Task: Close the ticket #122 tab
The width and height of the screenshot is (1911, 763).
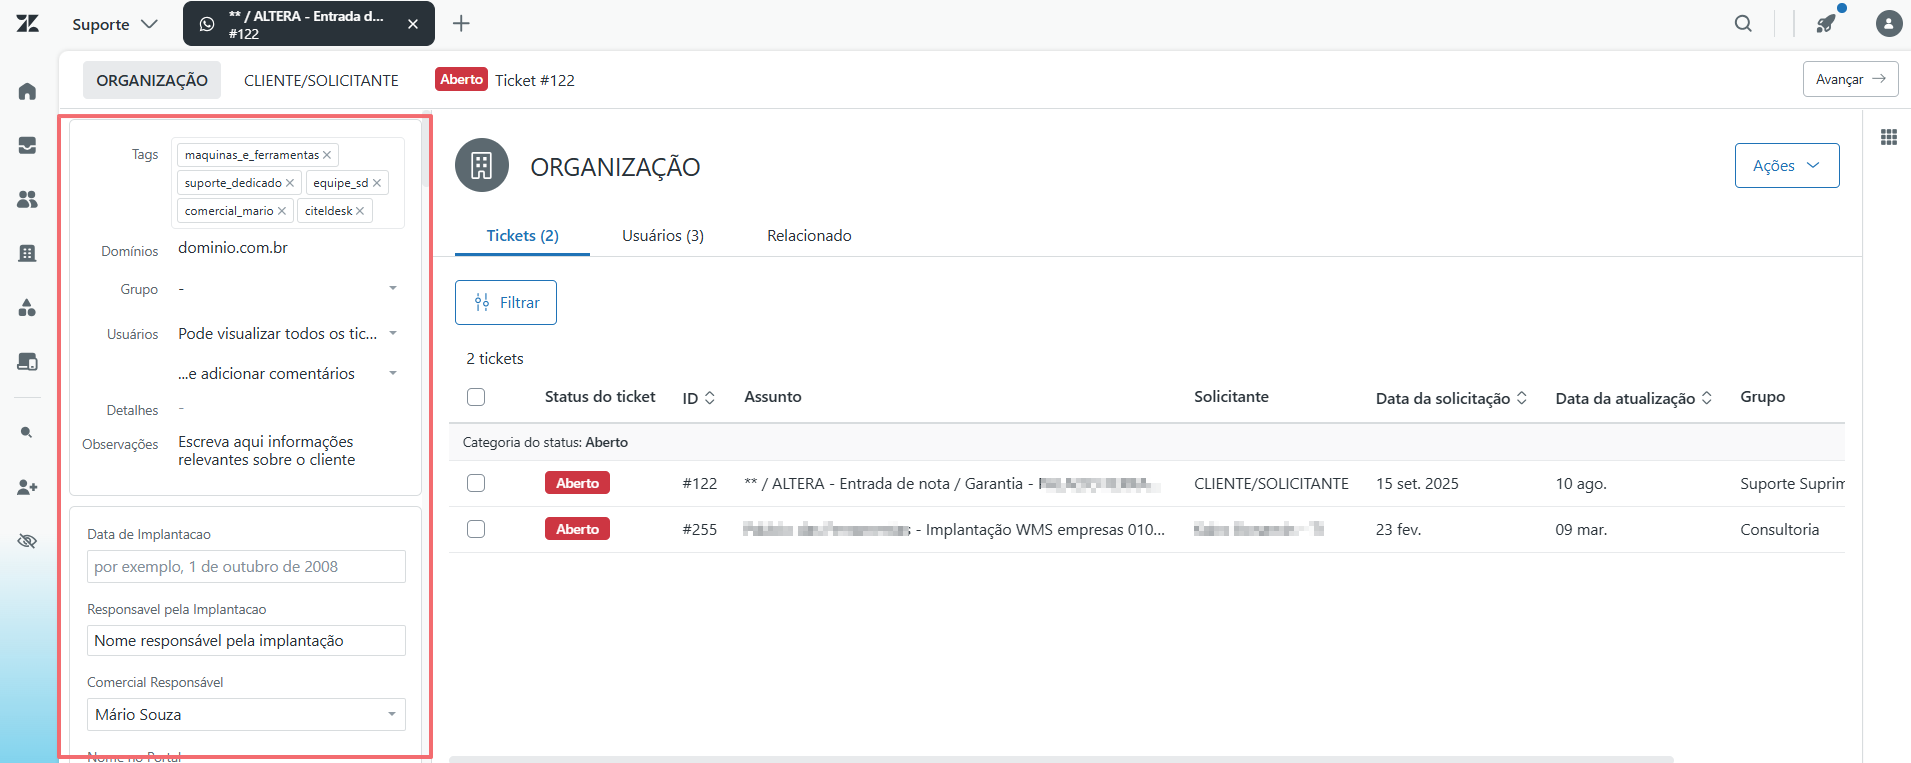Action: 413,24
